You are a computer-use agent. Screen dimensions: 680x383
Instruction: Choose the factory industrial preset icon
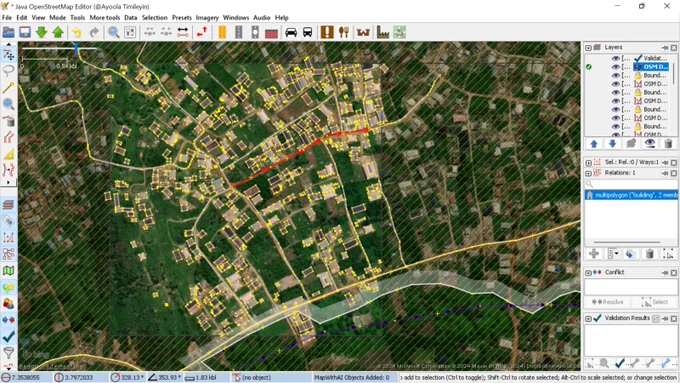(382, 32)
